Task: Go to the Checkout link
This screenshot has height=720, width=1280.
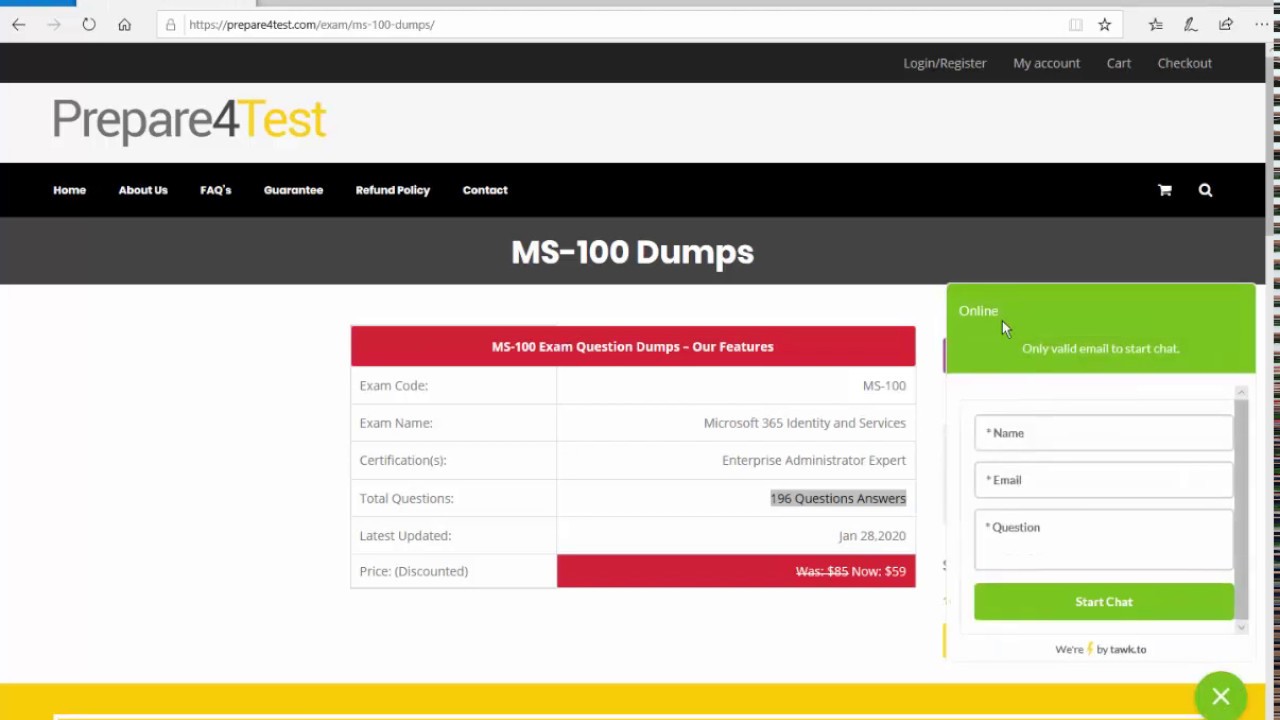Action: coord(1185,63)
